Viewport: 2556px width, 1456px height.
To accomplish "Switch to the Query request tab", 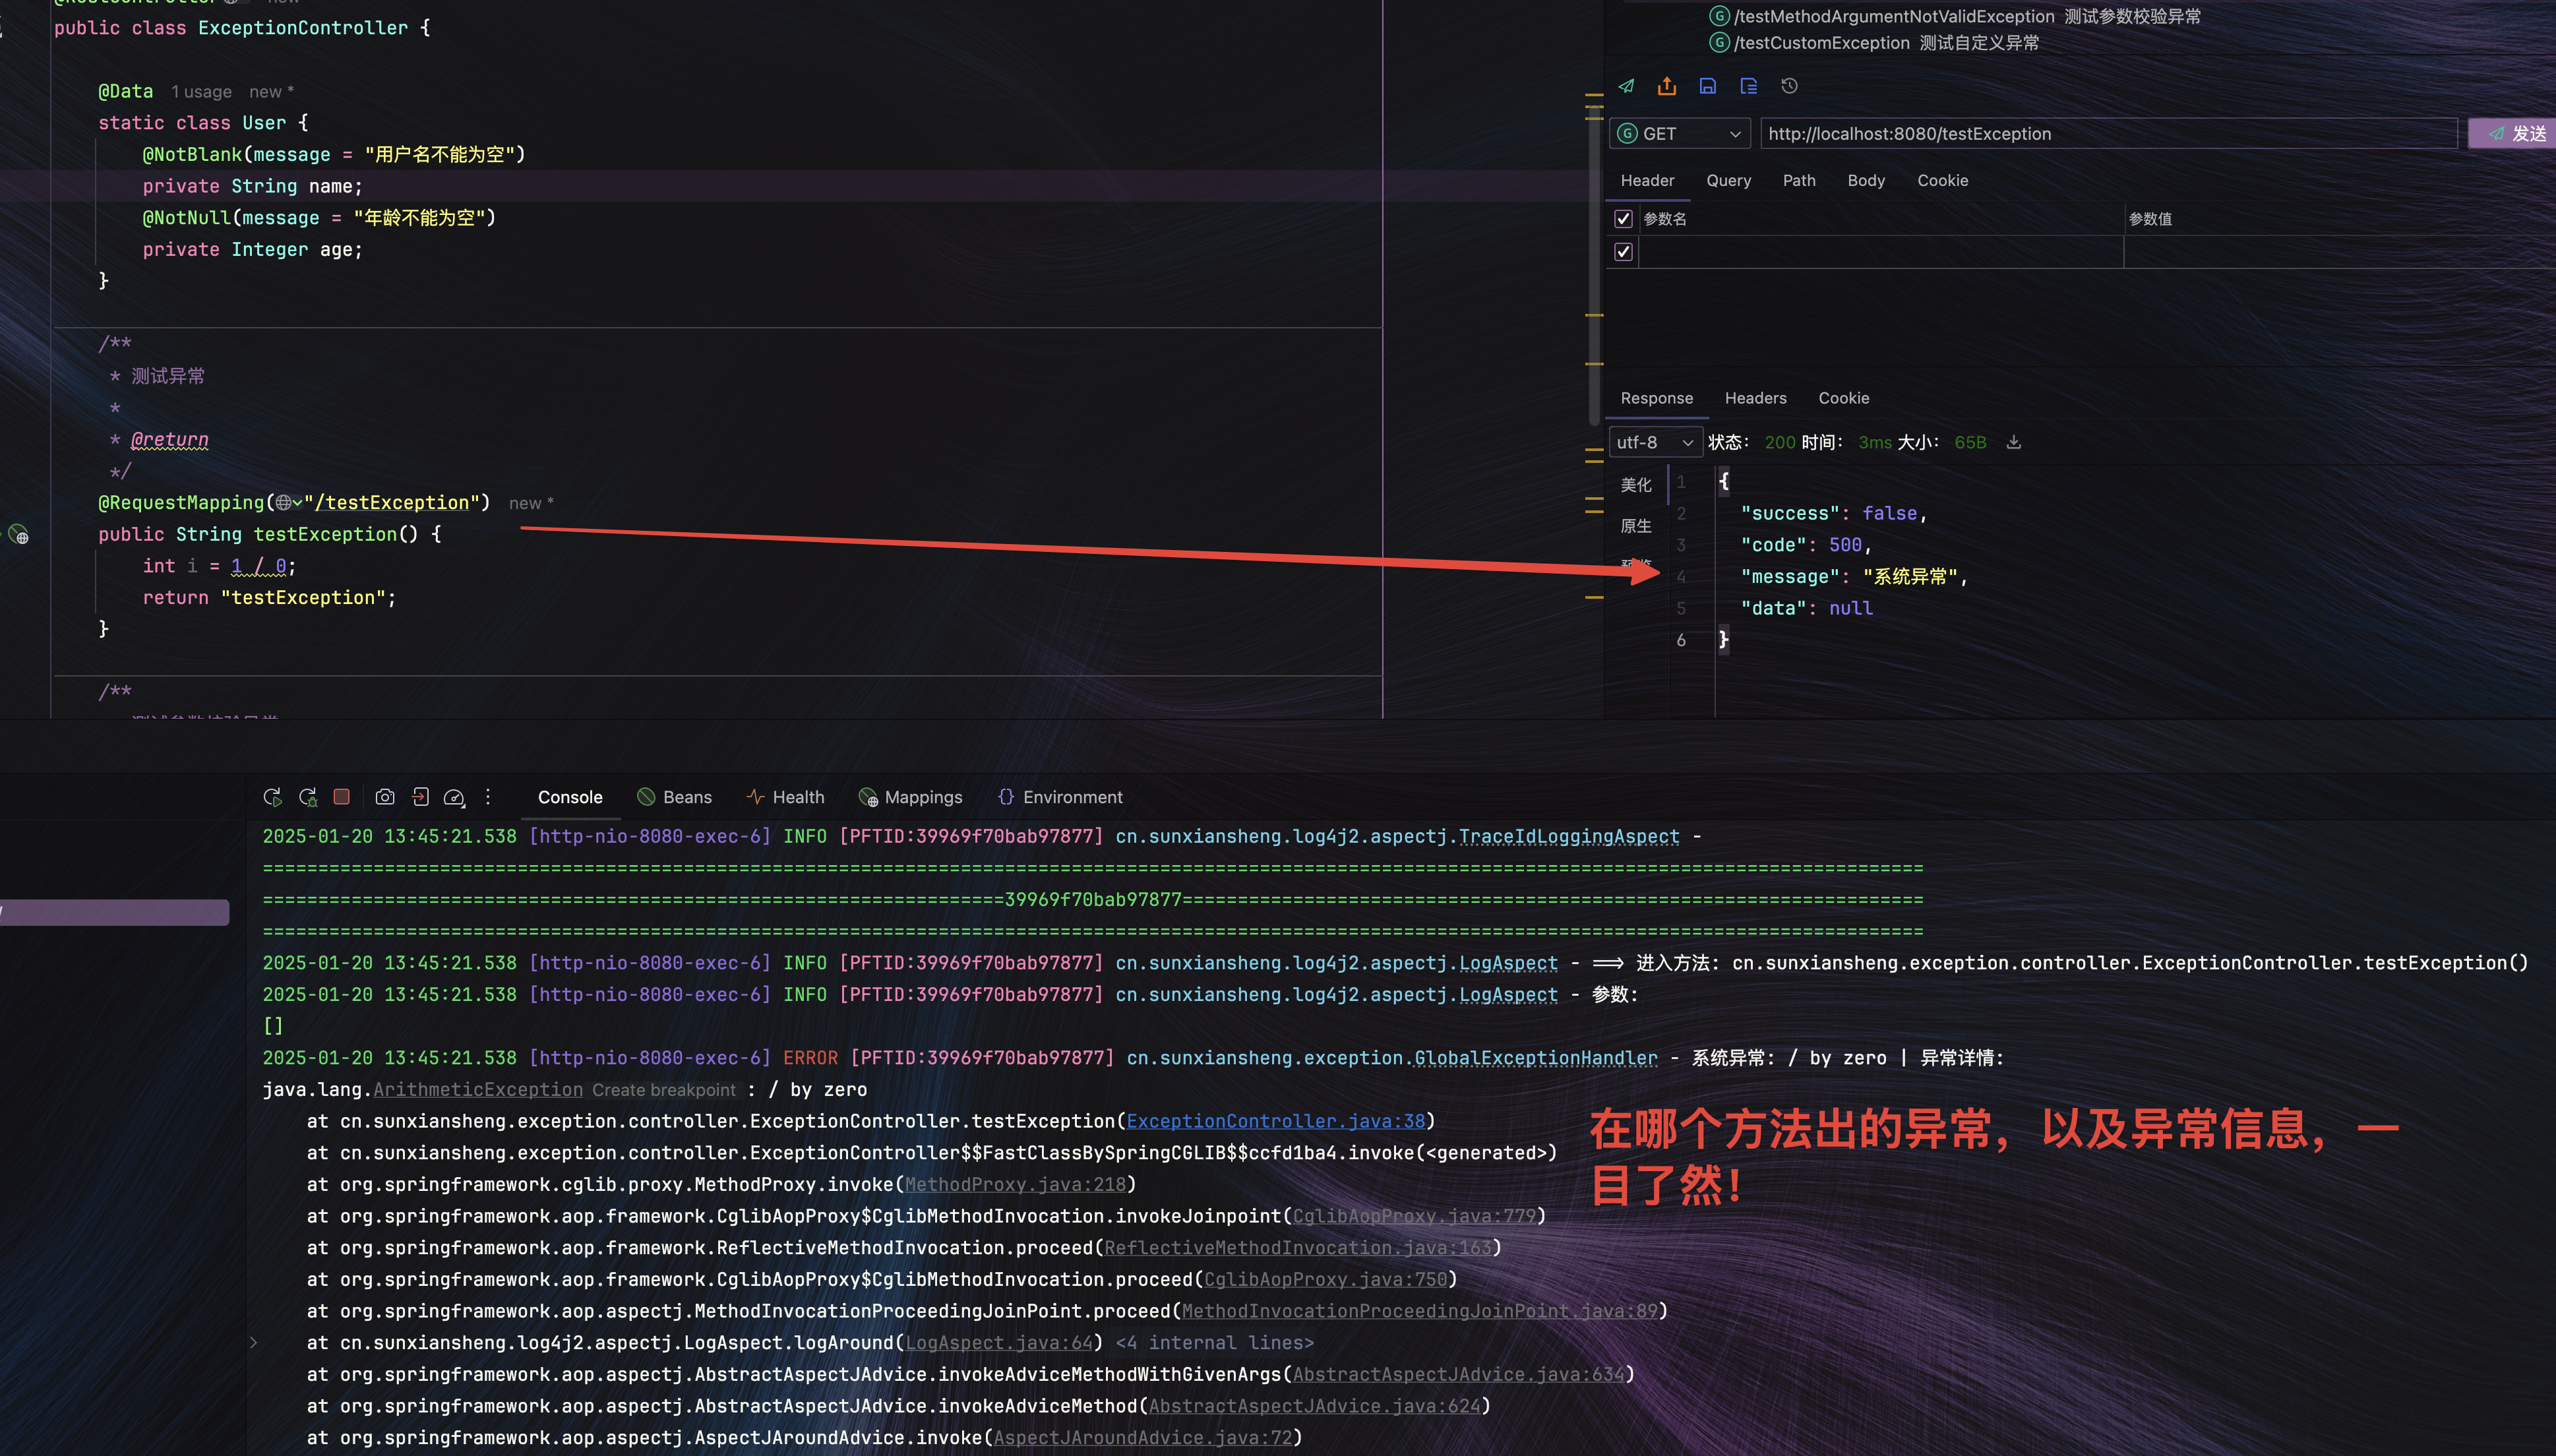I will point(1728,181).
